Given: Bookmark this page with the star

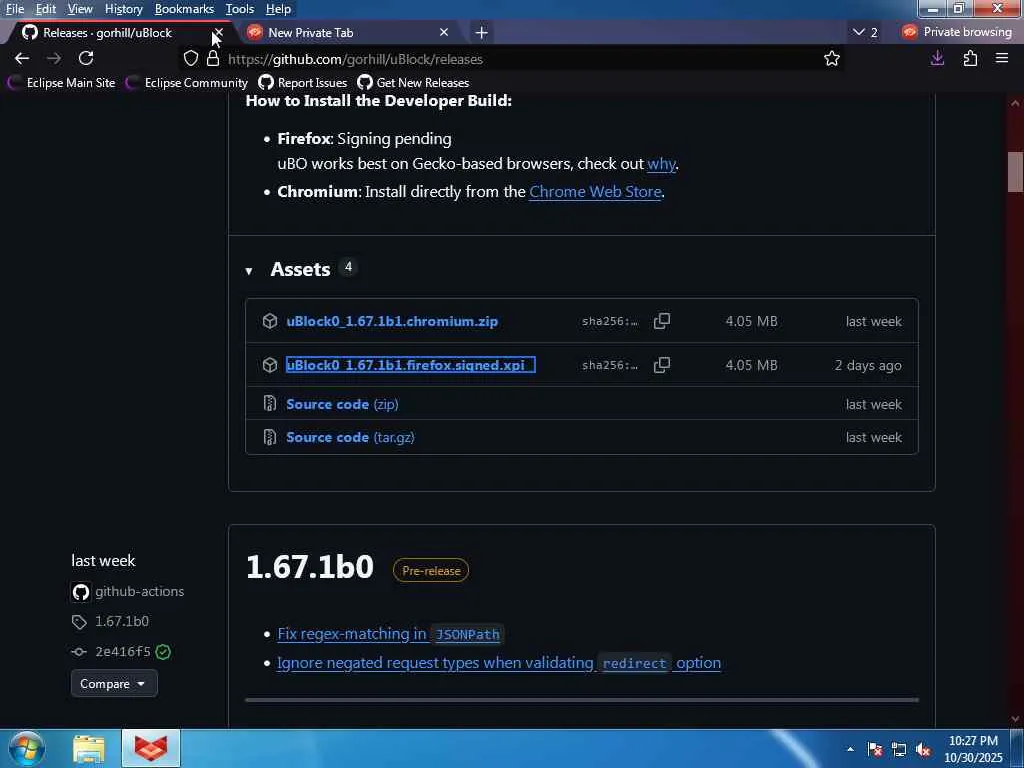Looking at the screenshot, I should click(831, 59).
